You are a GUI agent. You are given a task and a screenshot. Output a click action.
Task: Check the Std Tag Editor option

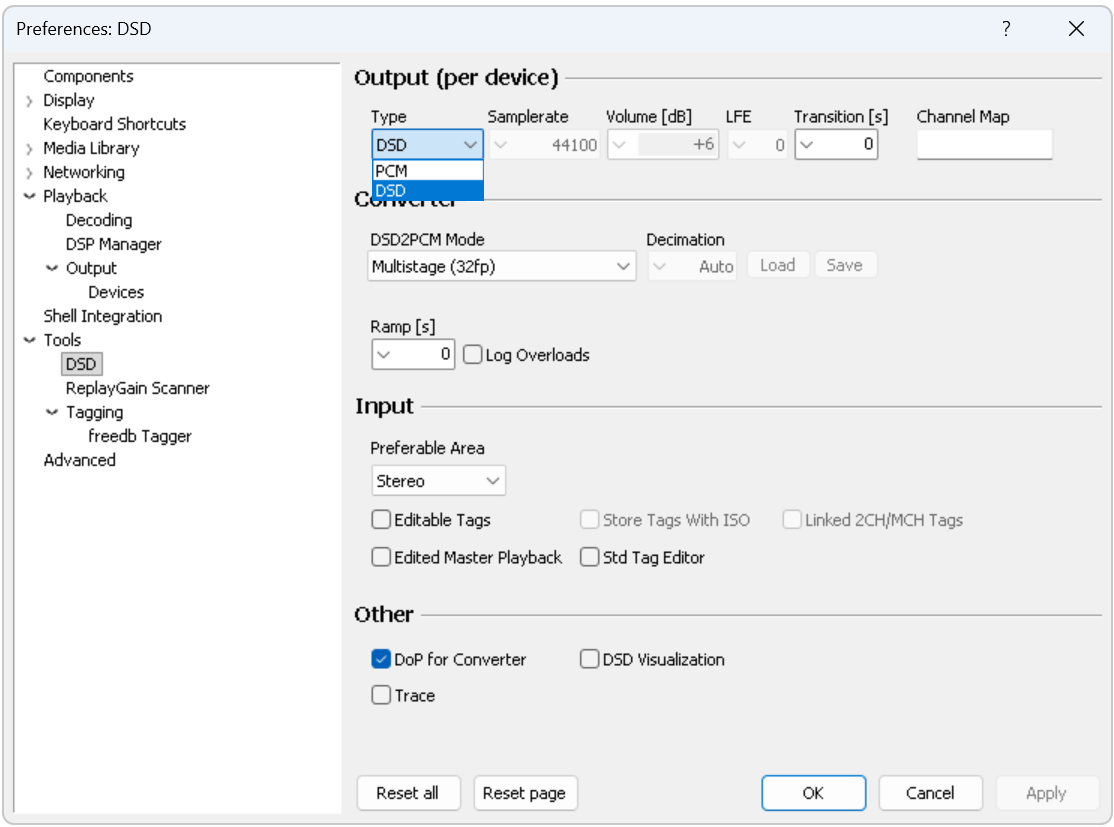[x=590, y=557]
